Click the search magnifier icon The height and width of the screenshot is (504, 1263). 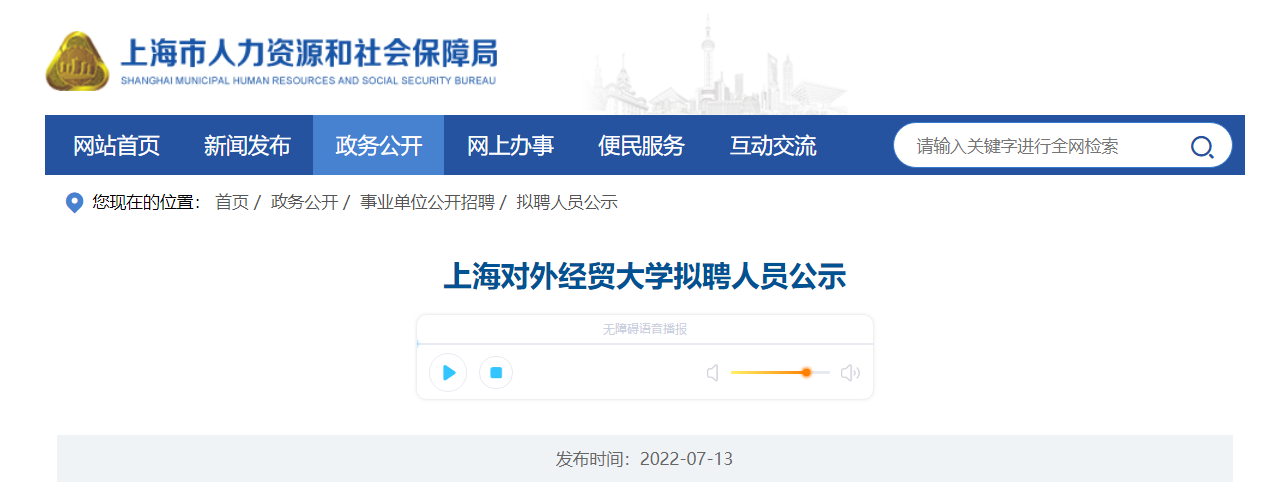(1201, 147)
